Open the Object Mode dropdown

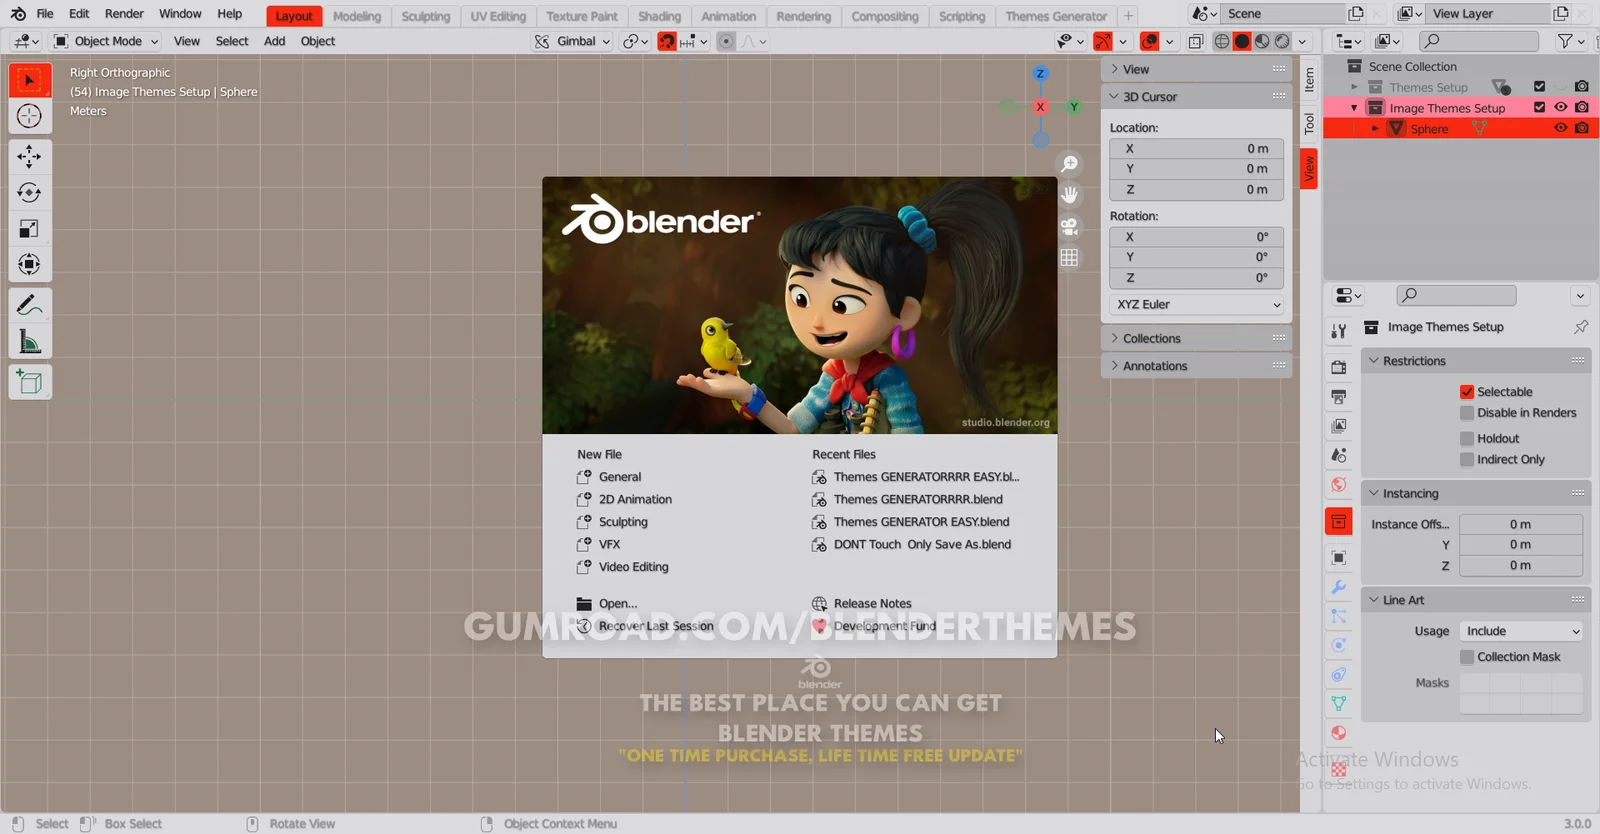pos(105,41)
